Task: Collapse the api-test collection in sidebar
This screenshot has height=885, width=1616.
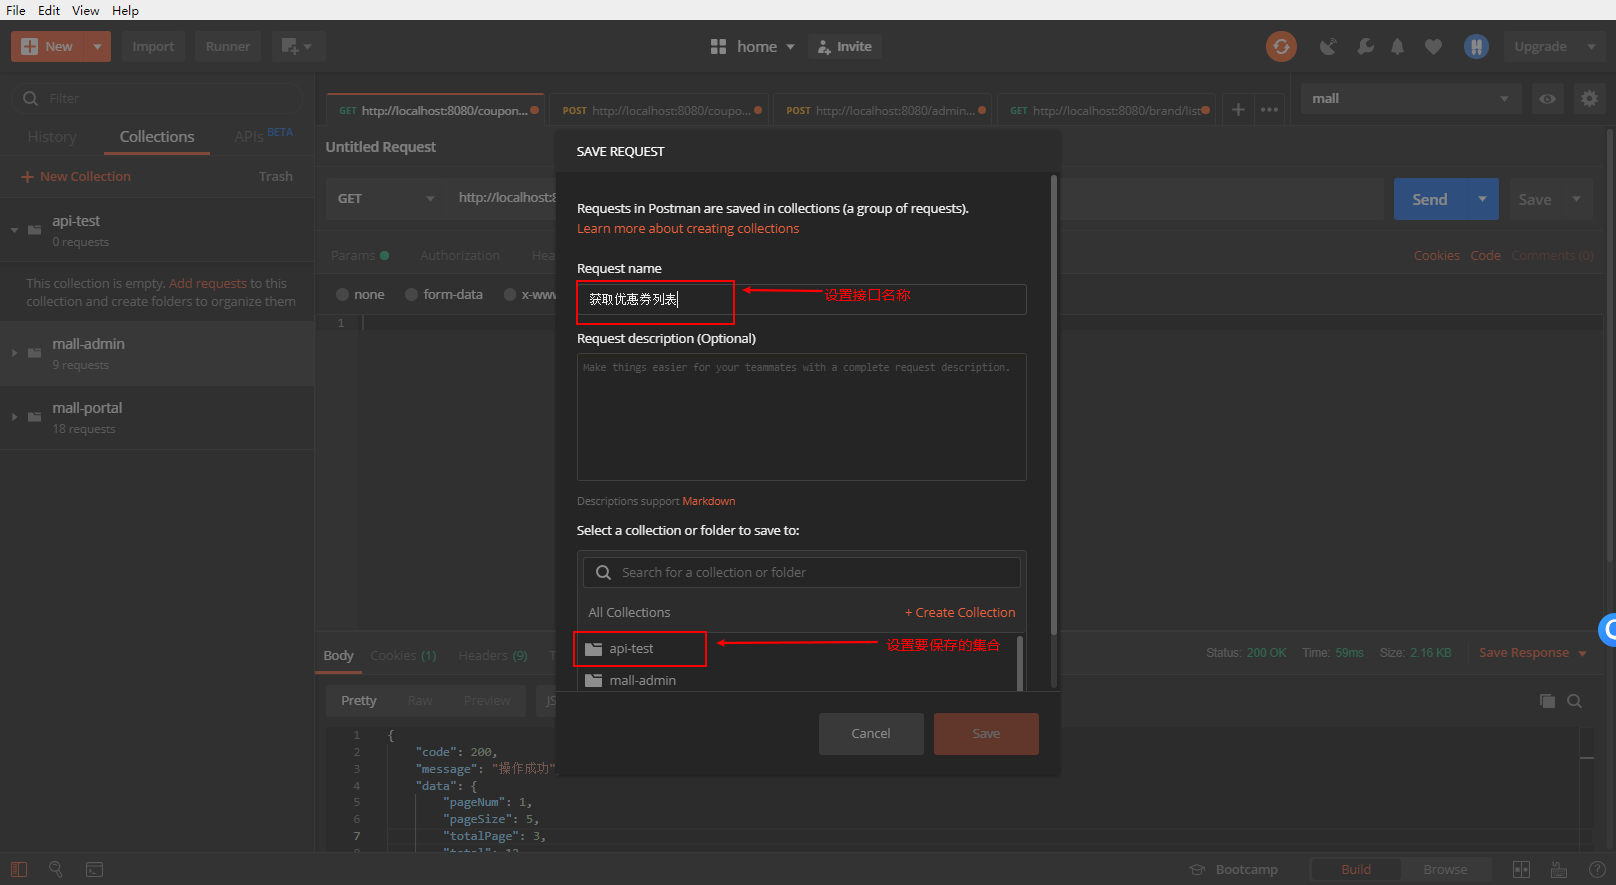Action: click(x=15, y=230)
